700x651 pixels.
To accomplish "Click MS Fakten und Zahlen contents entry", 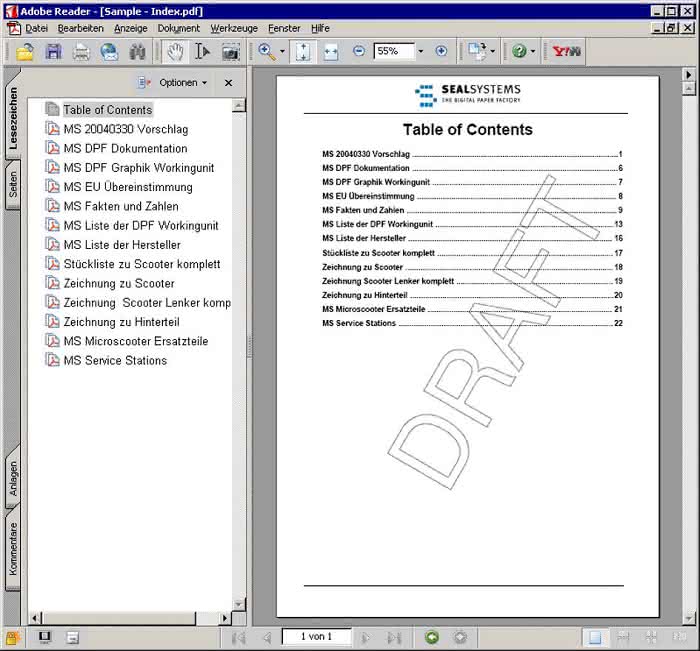I will point(472,210).
